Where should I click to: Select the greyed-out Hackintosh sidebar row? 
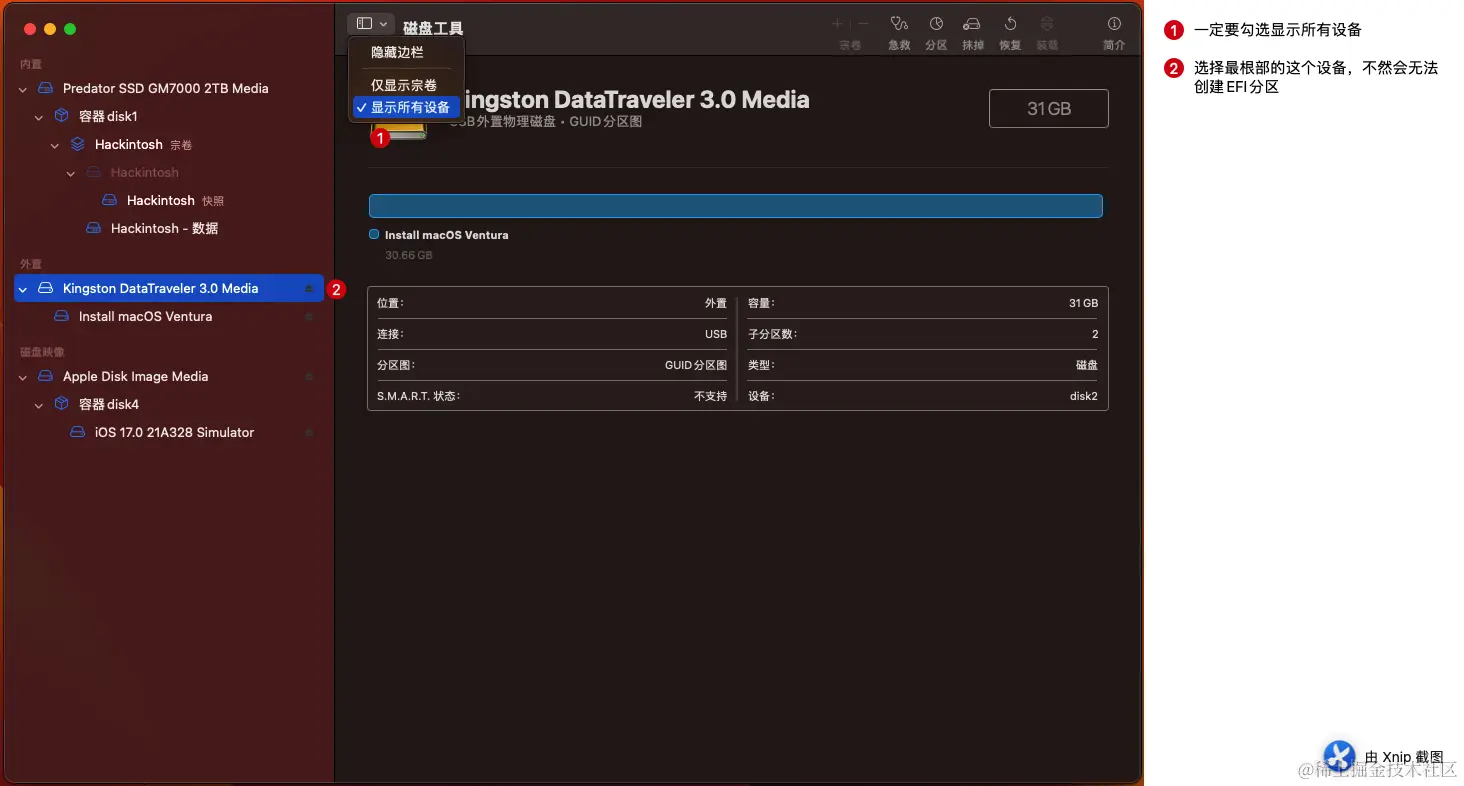click(x=169, y=172)
